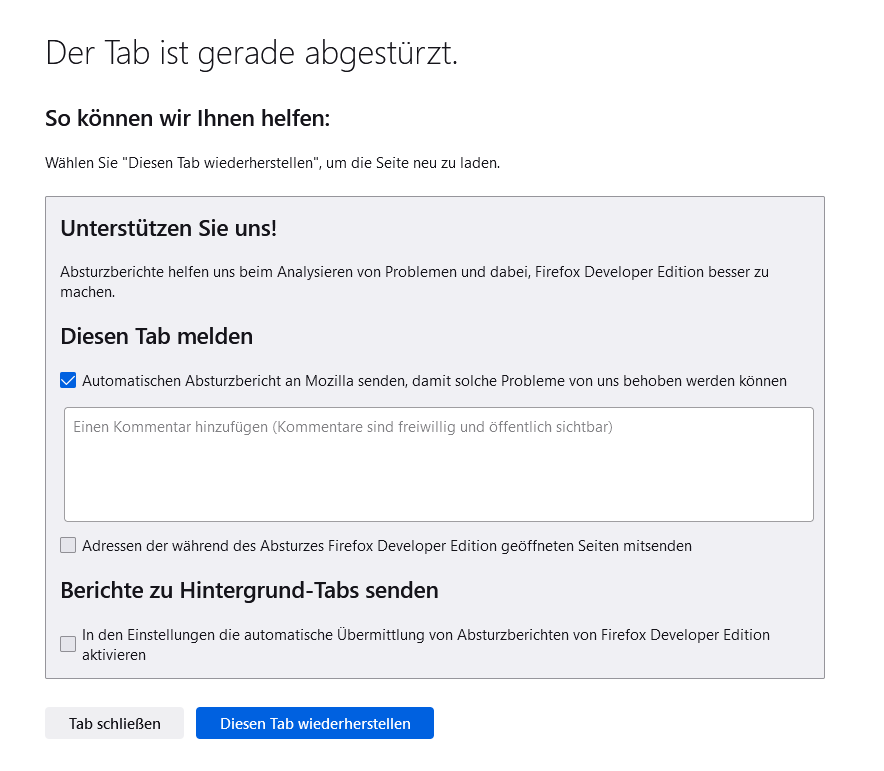Screen dimensions: 884x771
Task: Click the "Diesen Tab melden" heading
Action: (x=157, y=336)
